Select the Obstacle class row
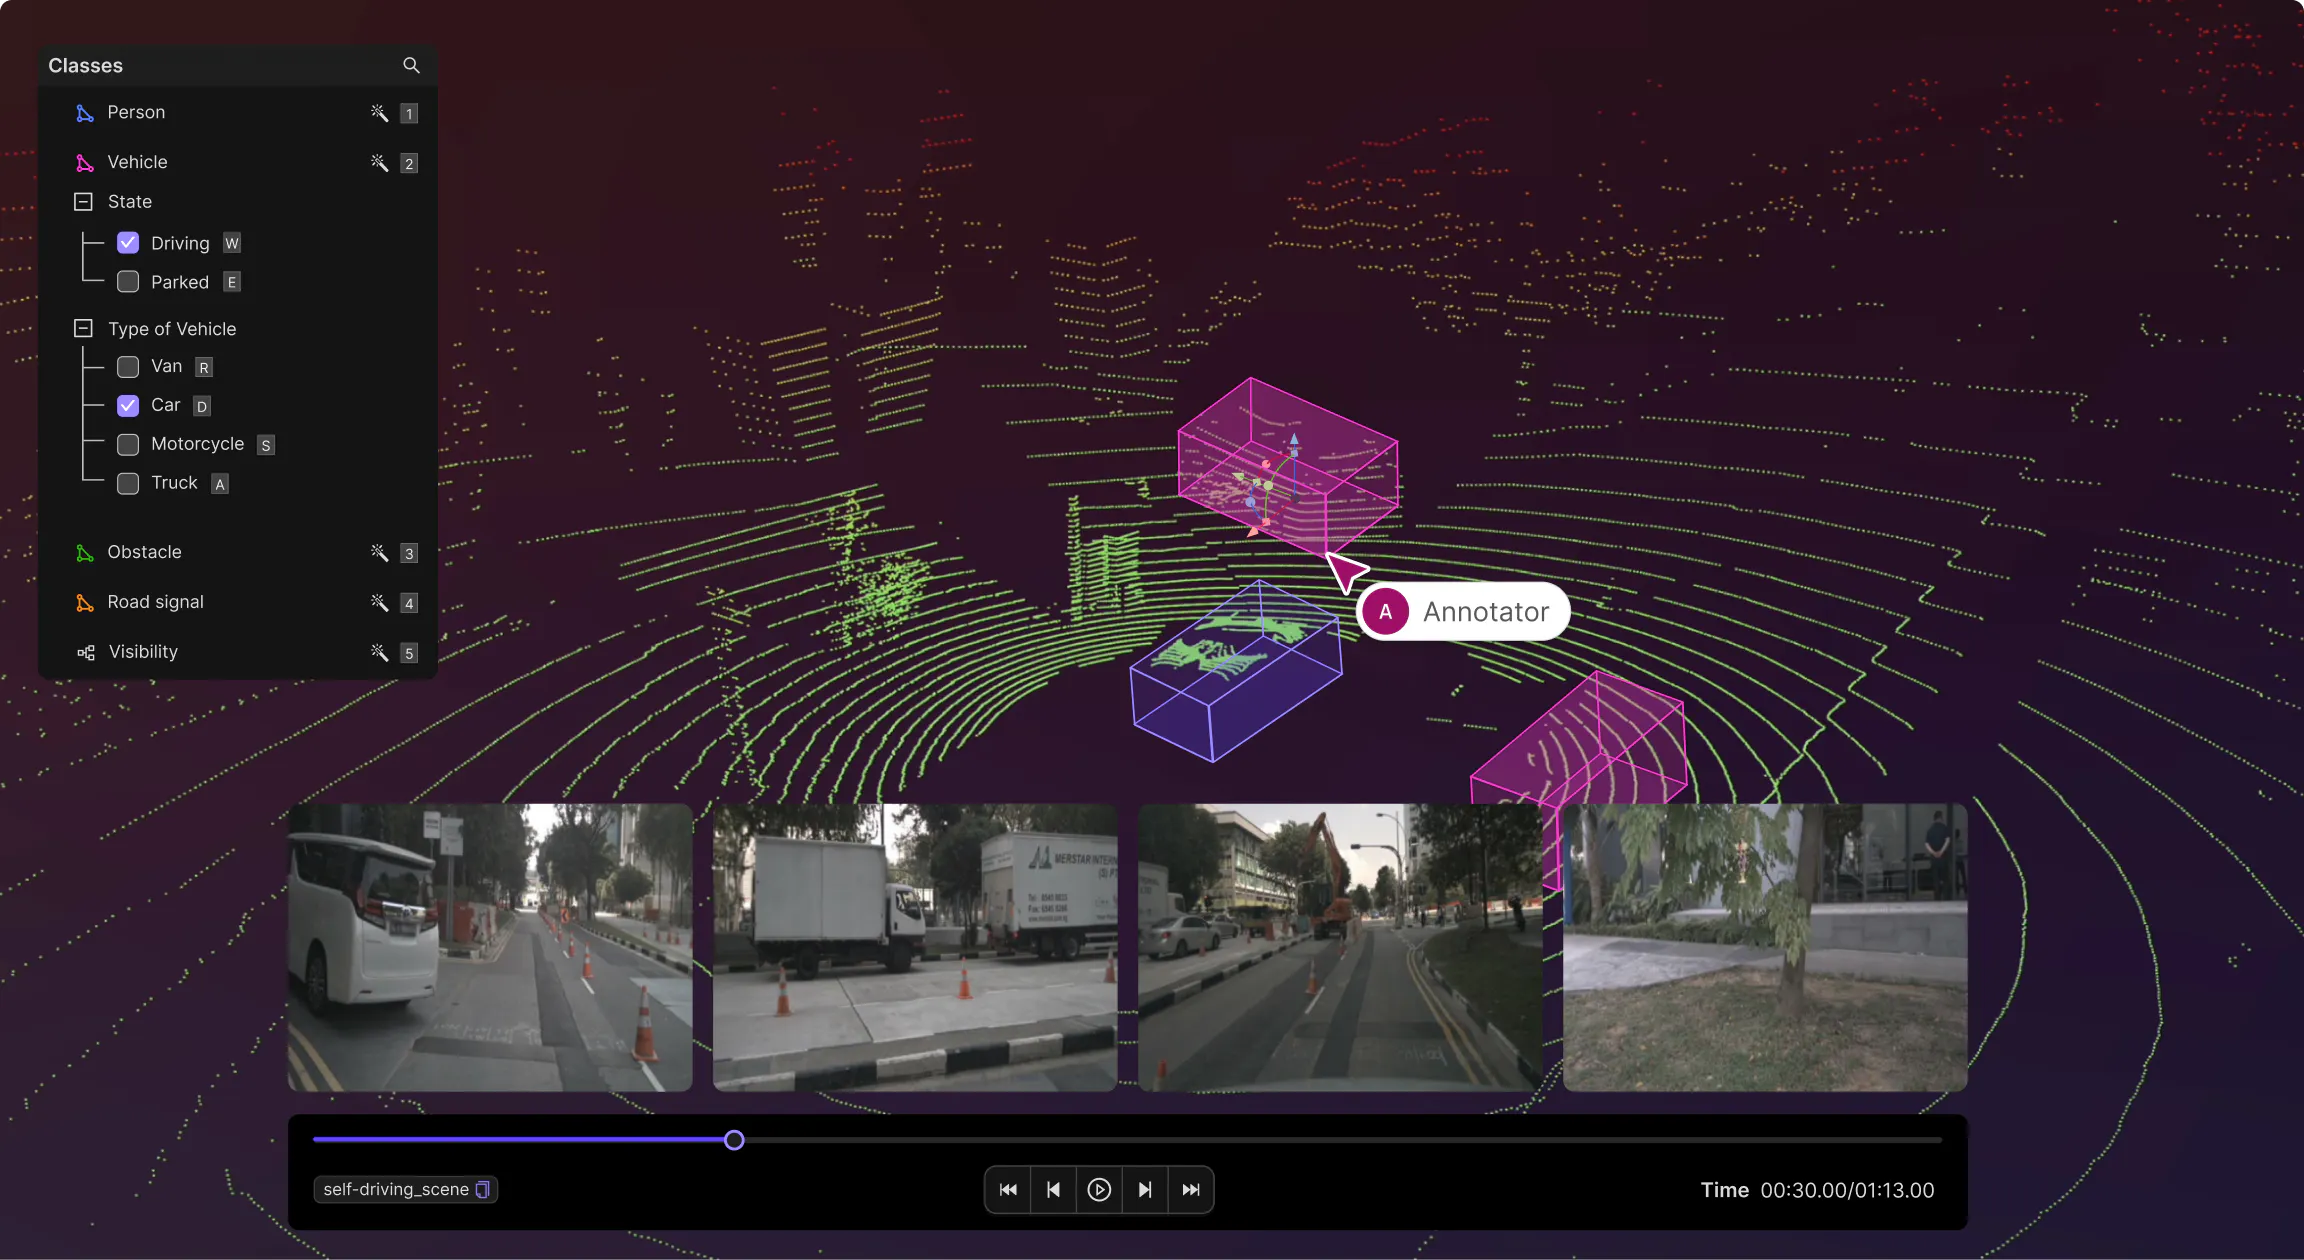 tap(238, 552)
